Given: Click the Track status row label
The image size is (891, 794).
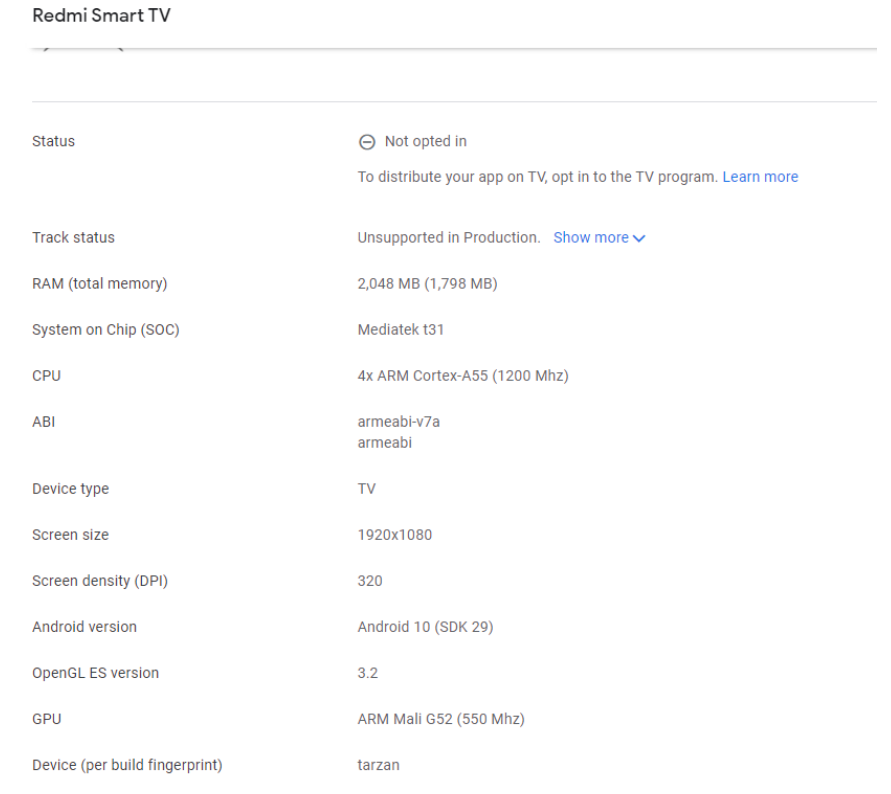Looking at the screenshot, I should click(73, 238).
